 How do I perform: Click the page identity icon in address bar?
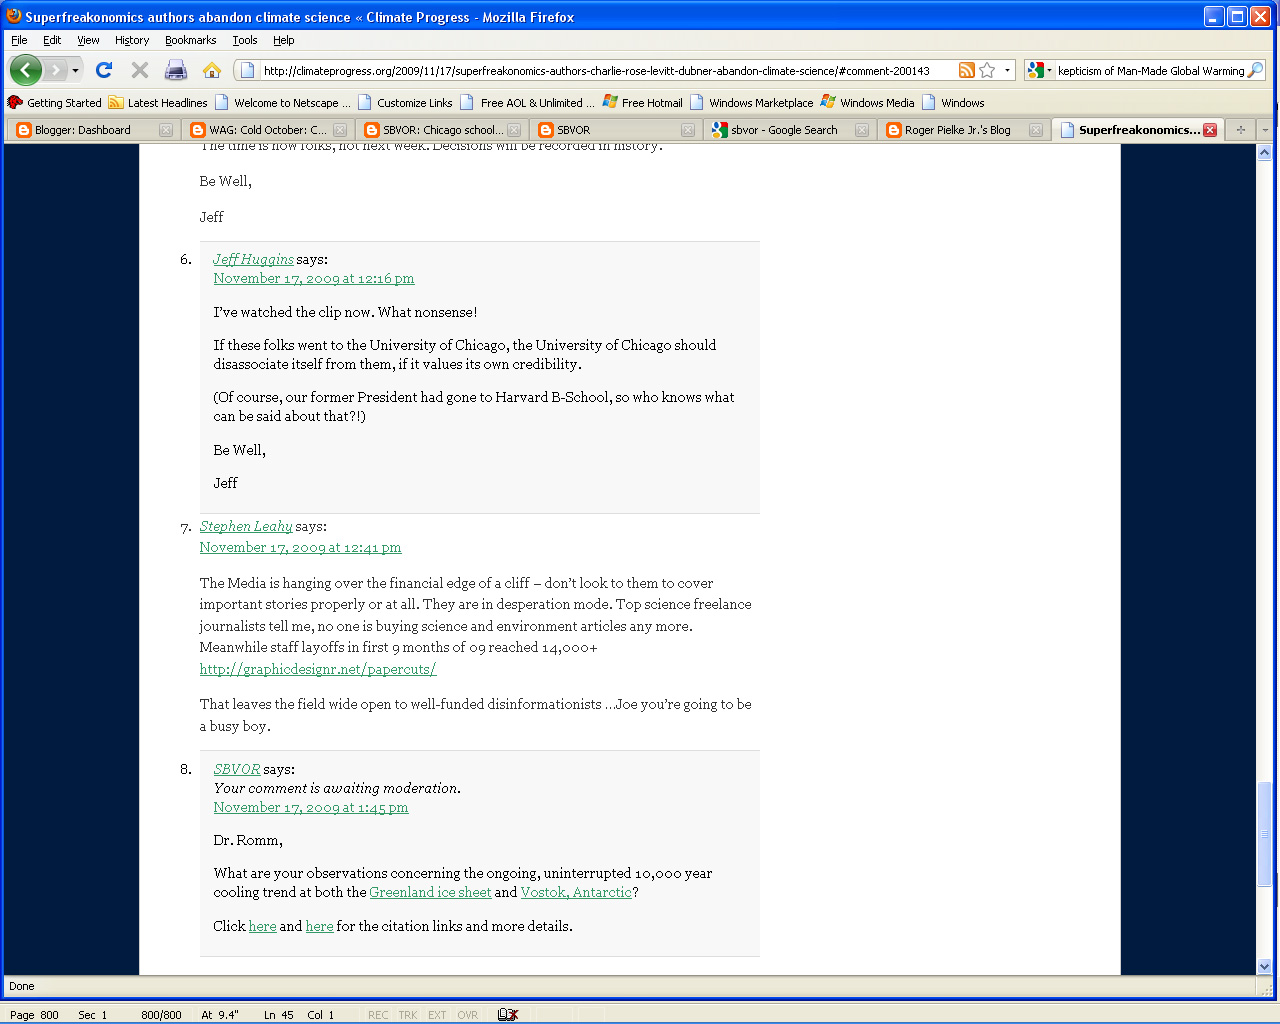click(x=247, y=70)
